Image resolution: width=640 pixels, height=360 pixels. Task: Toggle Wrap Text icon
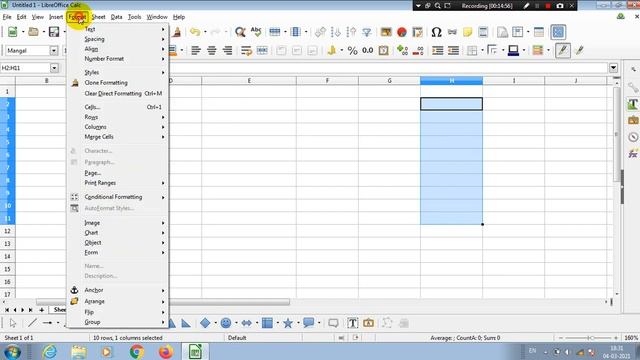coord(246,50)
